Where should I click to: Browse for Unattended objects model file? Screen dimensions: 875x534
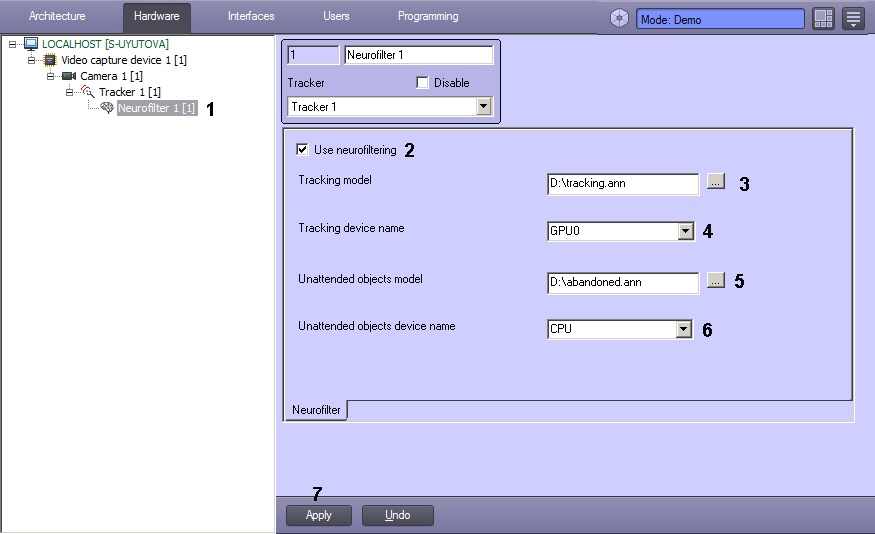point(715,280)
